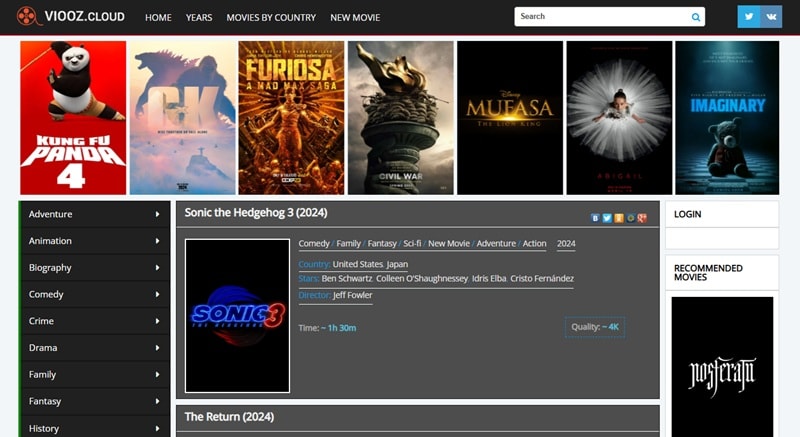Screen dimensions: 800x437
Task: Select History in the sidebar
Action: point(44,428)
